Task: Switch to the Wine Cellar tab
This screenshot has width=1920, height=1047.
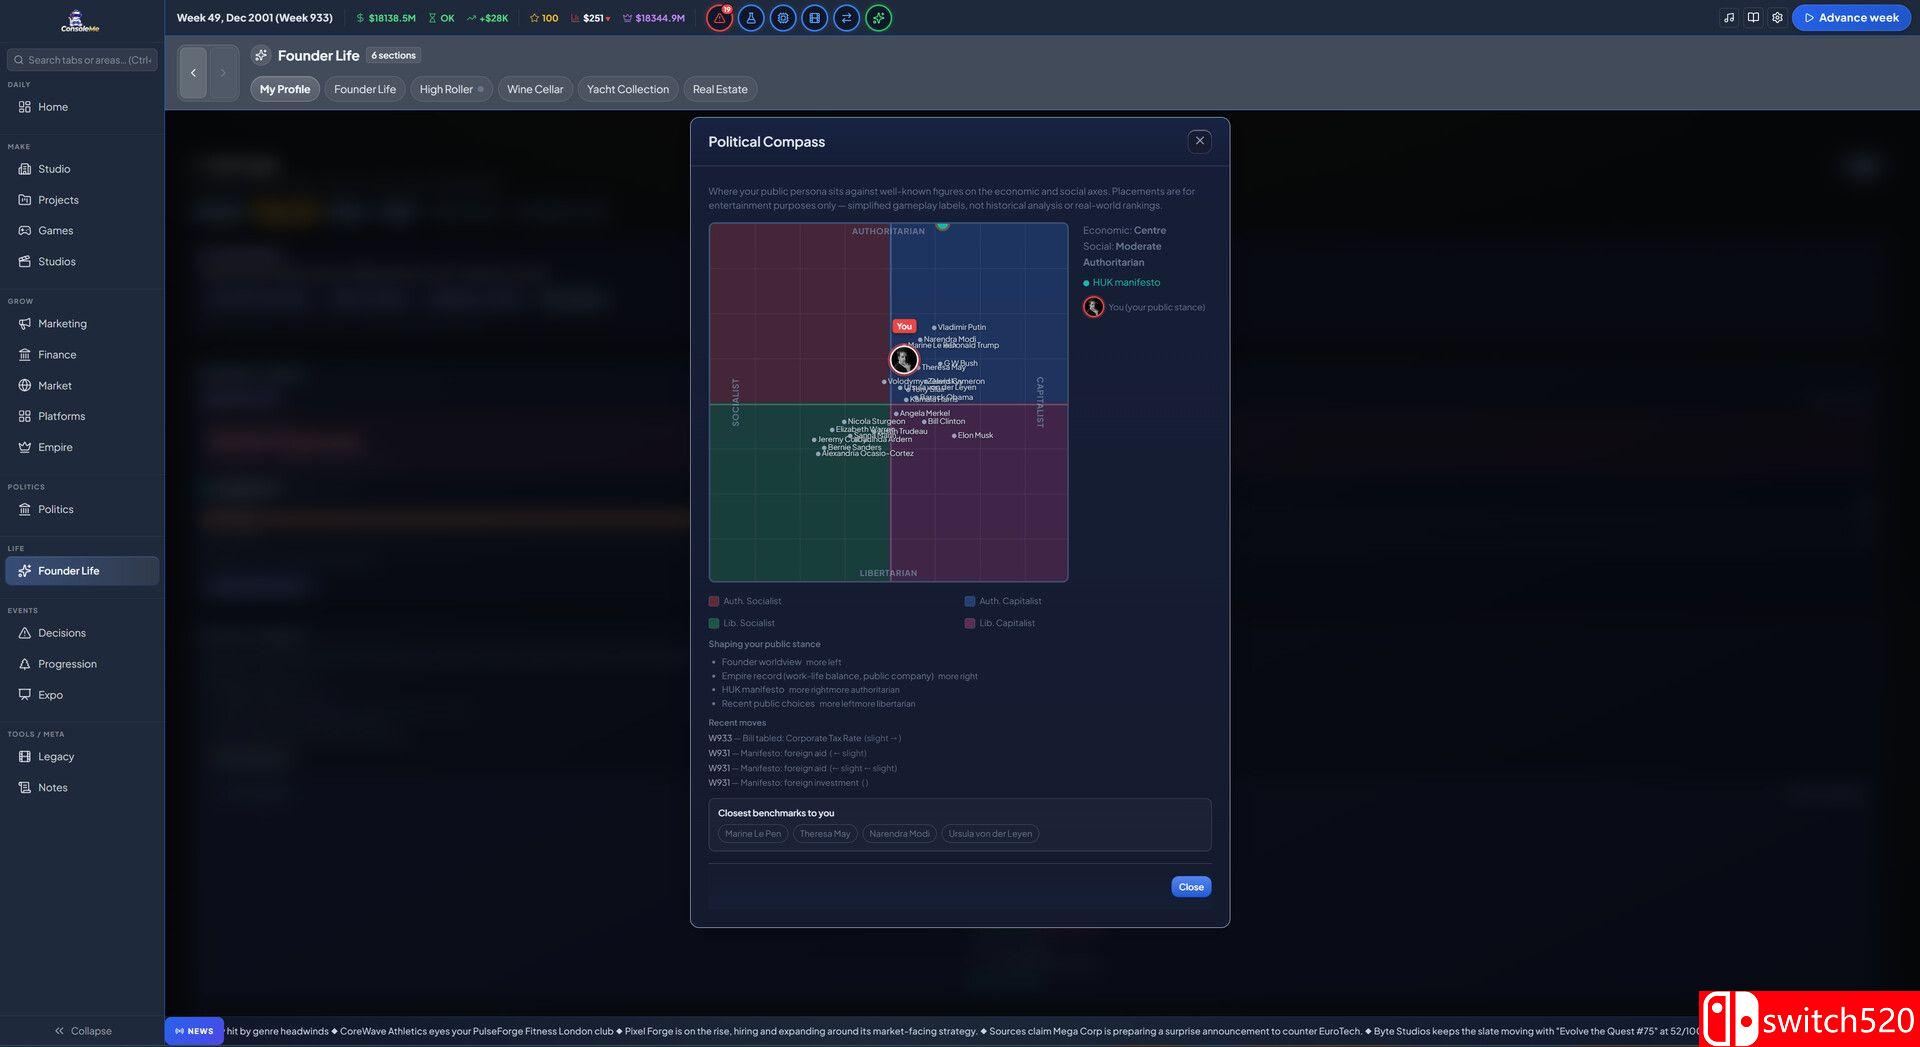Action: tap(535, 89)
